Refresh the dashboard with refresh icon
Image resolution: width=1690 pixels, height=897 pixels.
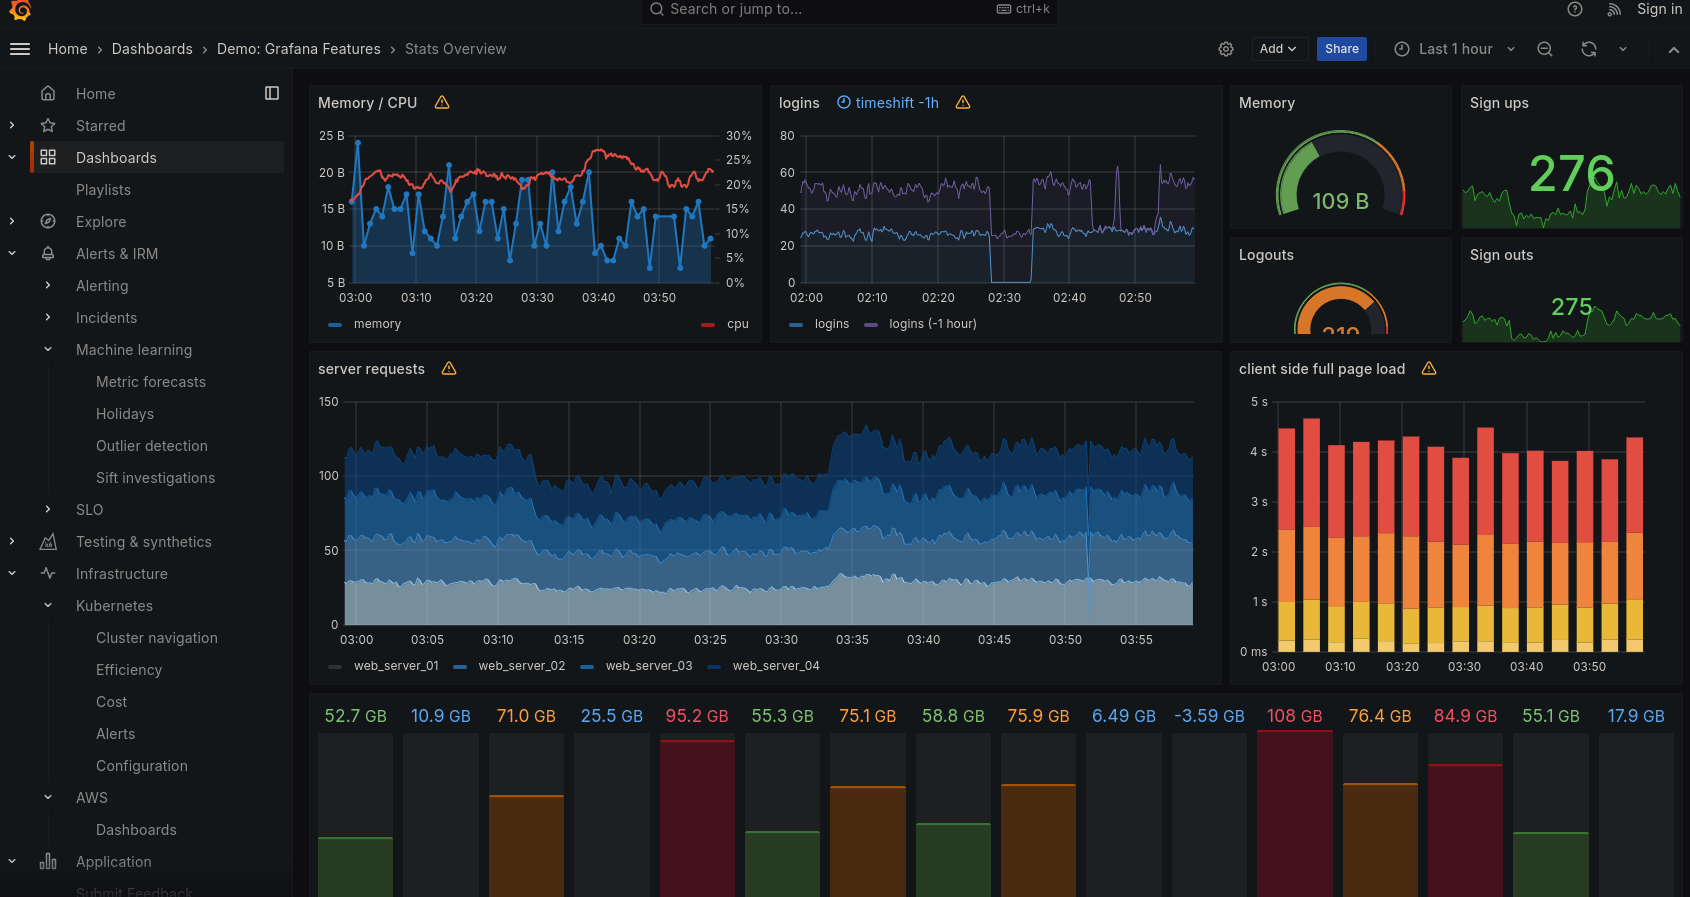click(1589, 49)
